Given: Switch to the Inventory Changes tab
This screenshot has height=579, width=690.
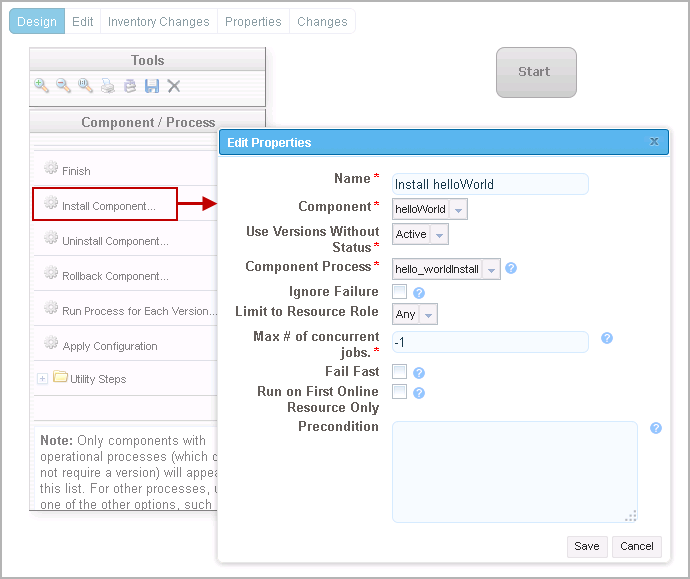Looking at the screenshot, I should coord(158,22).
